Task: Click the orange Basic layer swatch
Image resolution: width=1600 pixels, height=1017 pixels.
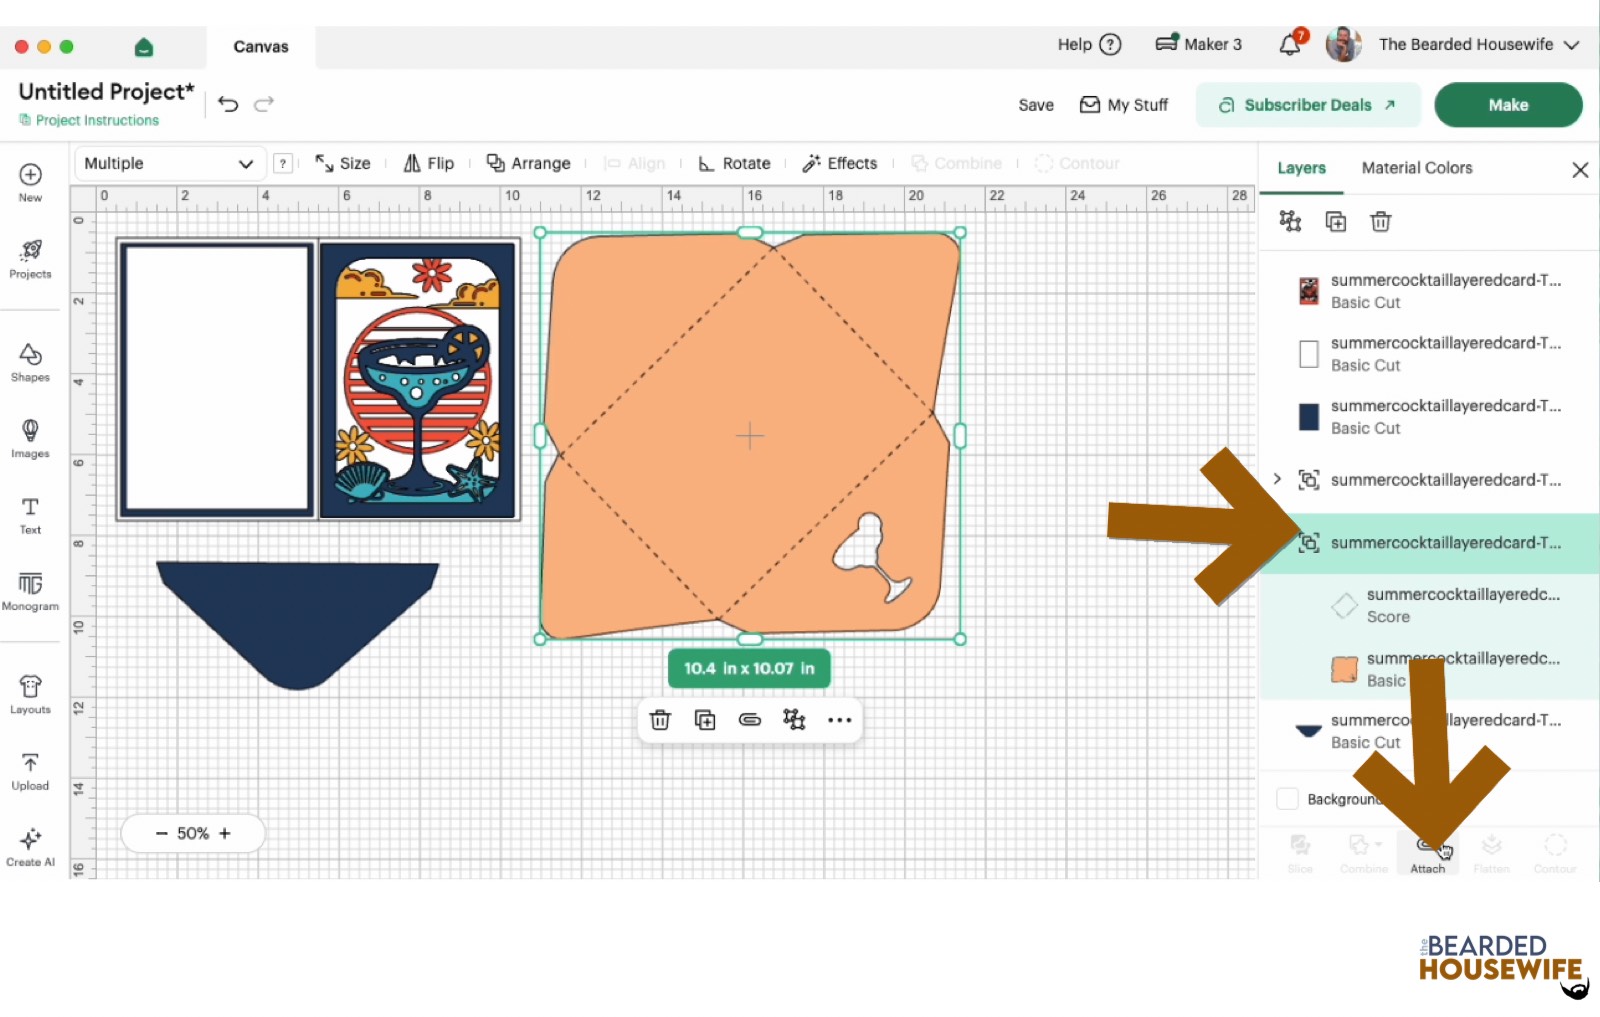Action: [1345, 669]
